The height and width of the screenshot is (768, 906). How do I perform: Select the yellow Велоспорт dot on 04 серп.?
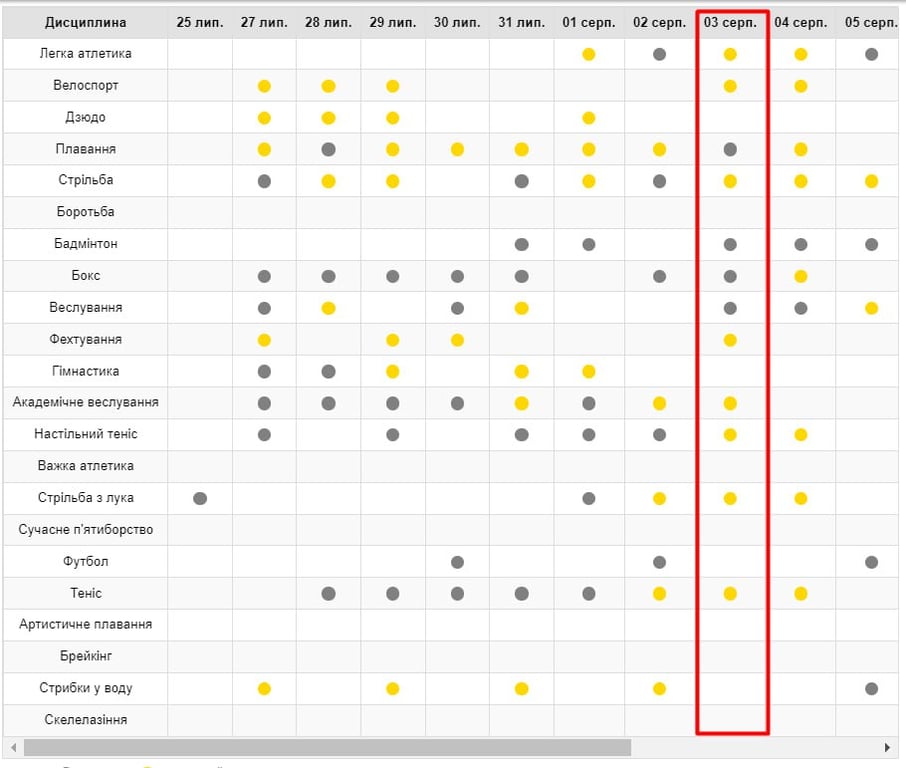pyautogui.click(x=801, y=86)
